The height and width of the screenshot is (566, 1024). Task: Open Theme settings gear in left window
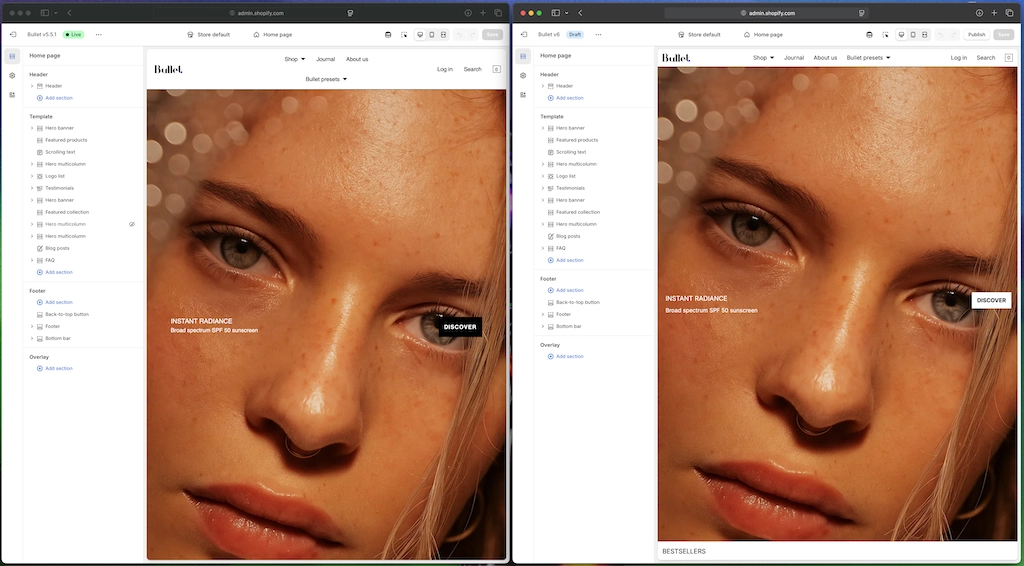(12, 76)
